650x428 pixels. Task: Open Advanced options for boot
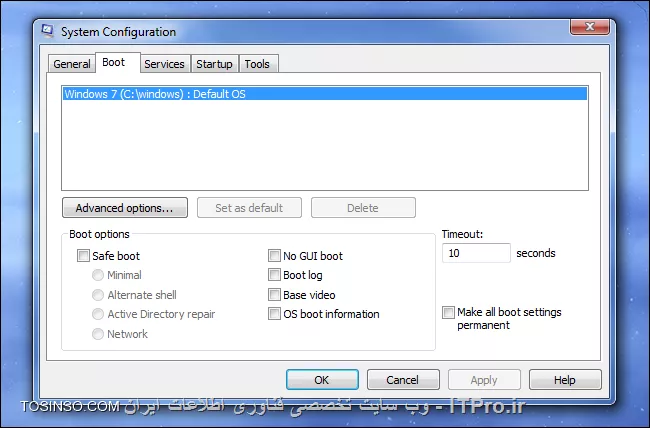point(125,207)
